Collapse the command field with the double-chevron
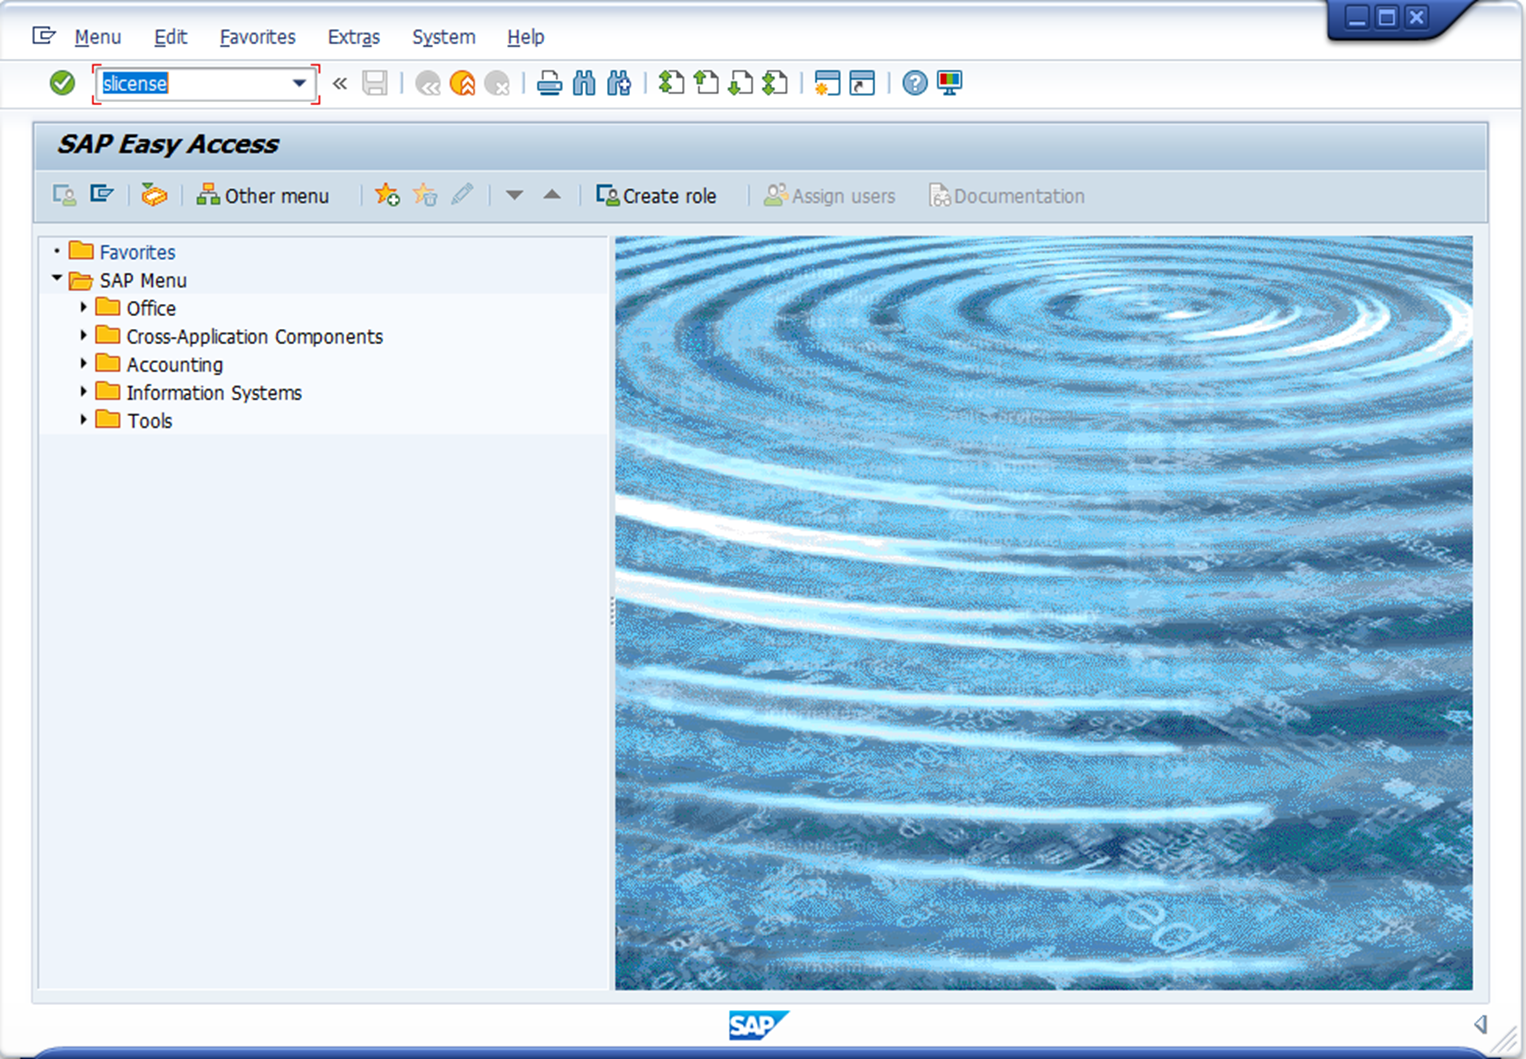Image resolution: width=1526 pixels, height=1059 pixels. (340, 83)
